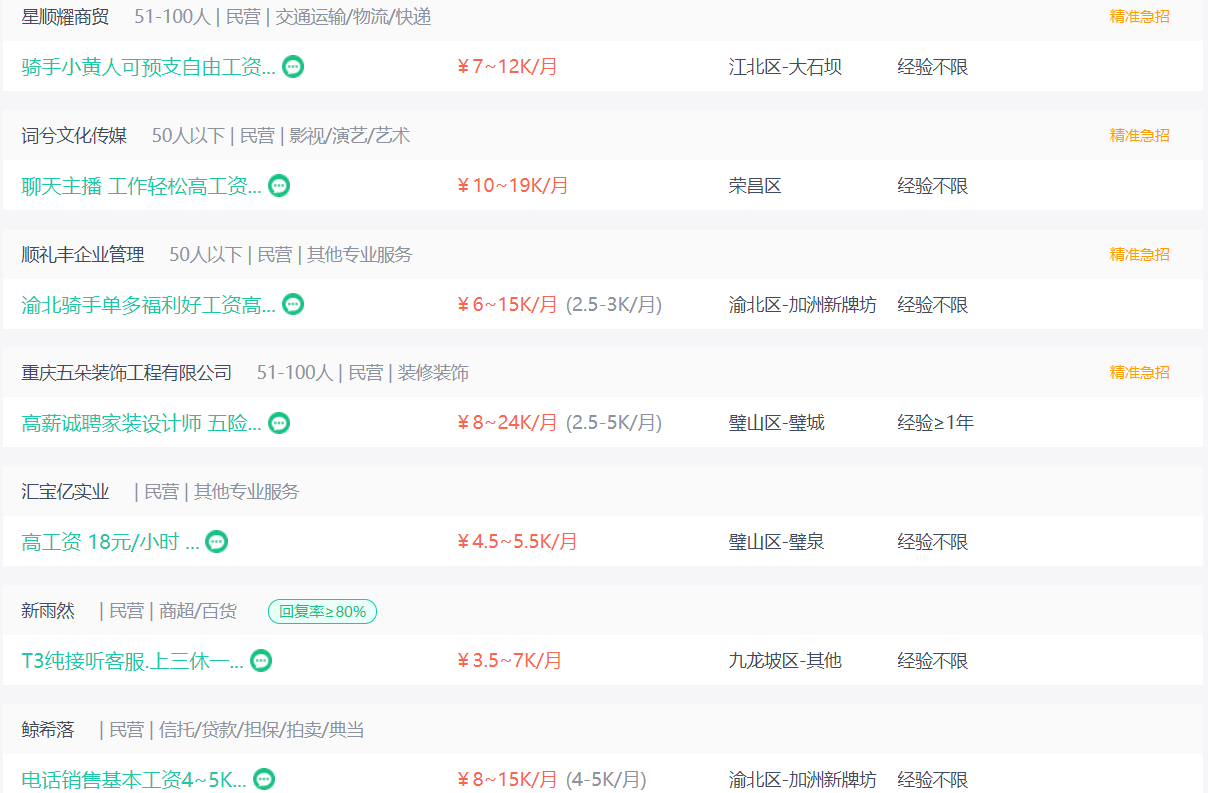The width and height of the screenshot is (1208, 793).
Task: Chat icon beside 高薪诚聘家装设计师 posting
Action: tap(279, 423)
